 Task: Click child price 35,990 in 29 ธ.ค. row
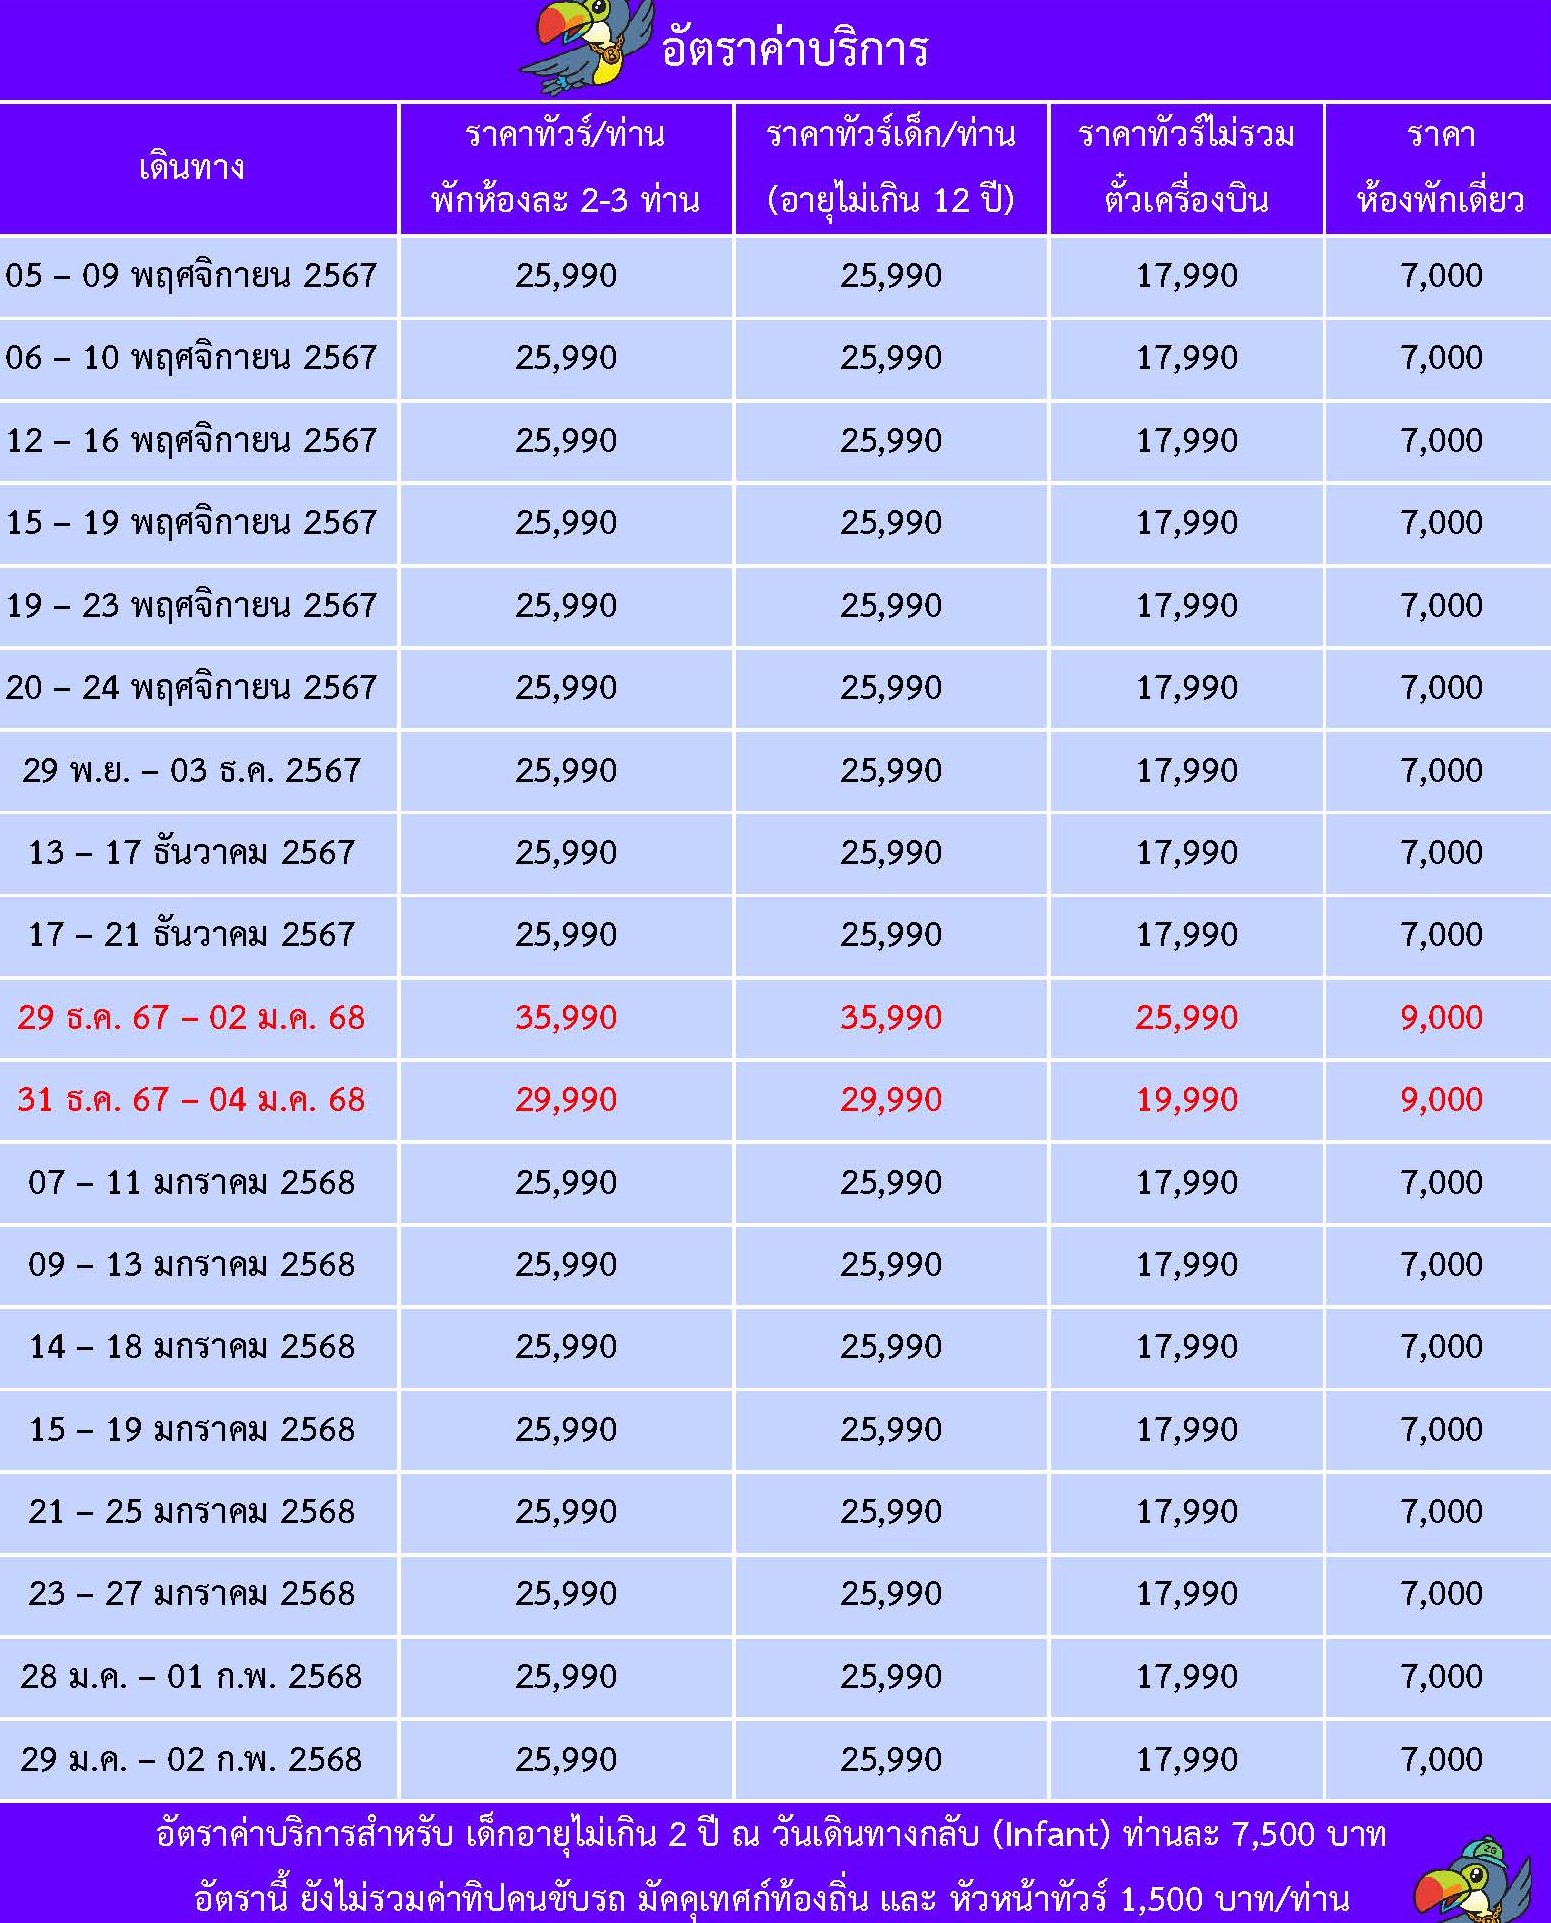pyautogui.click(x=891, y=1017)
